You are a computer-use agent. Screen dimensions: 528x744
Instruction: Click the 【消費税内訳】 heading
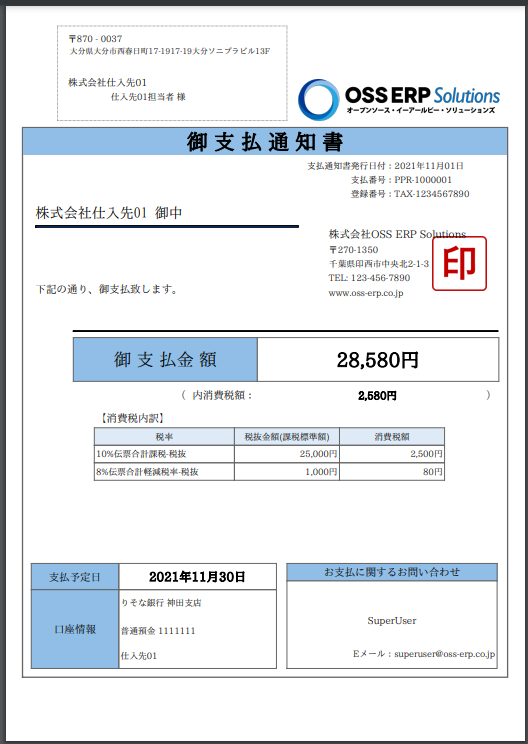(x=132, y=418)
